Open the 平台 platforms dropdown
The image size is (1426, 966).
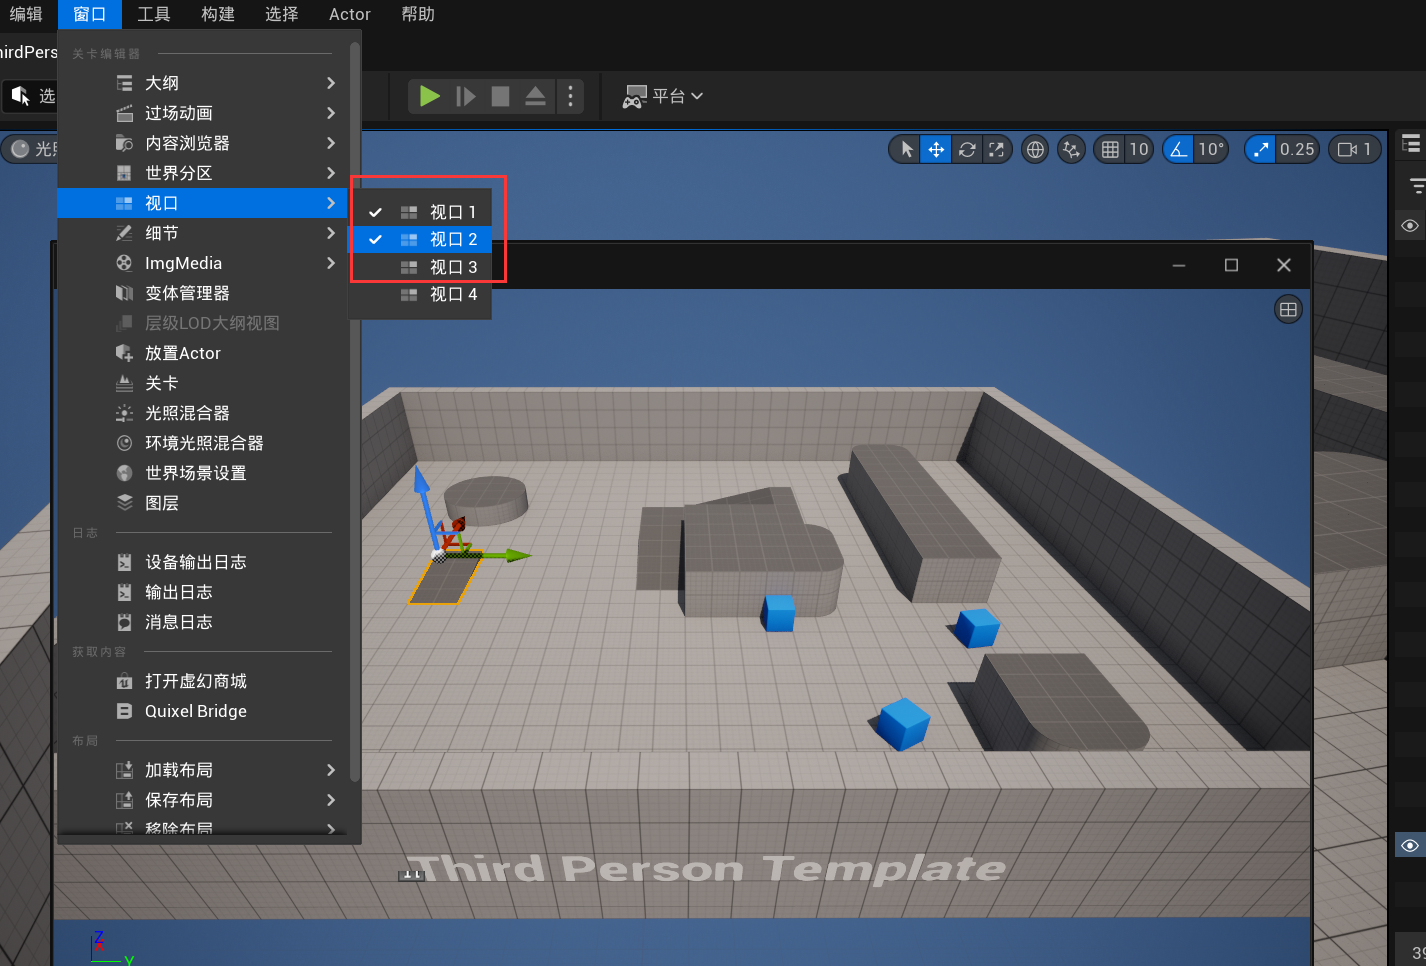click(663, 96)
